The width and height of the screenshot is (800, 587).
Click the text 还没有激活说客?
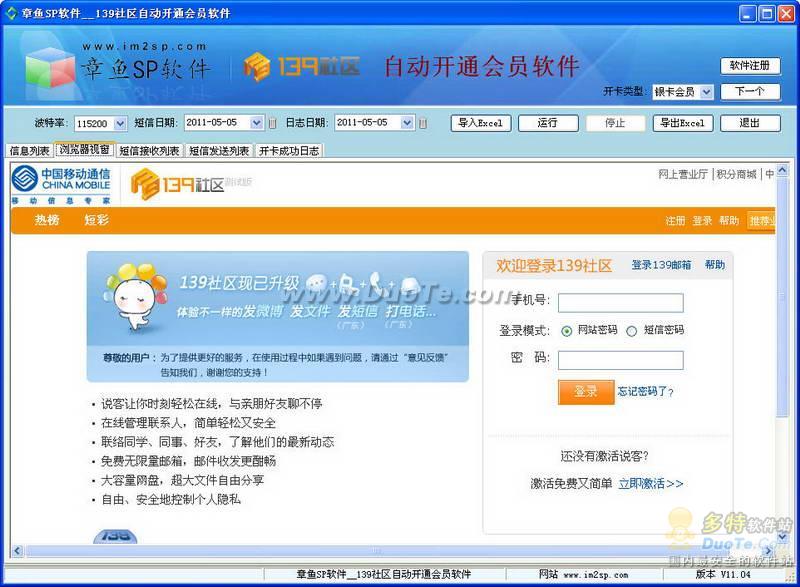604,456
